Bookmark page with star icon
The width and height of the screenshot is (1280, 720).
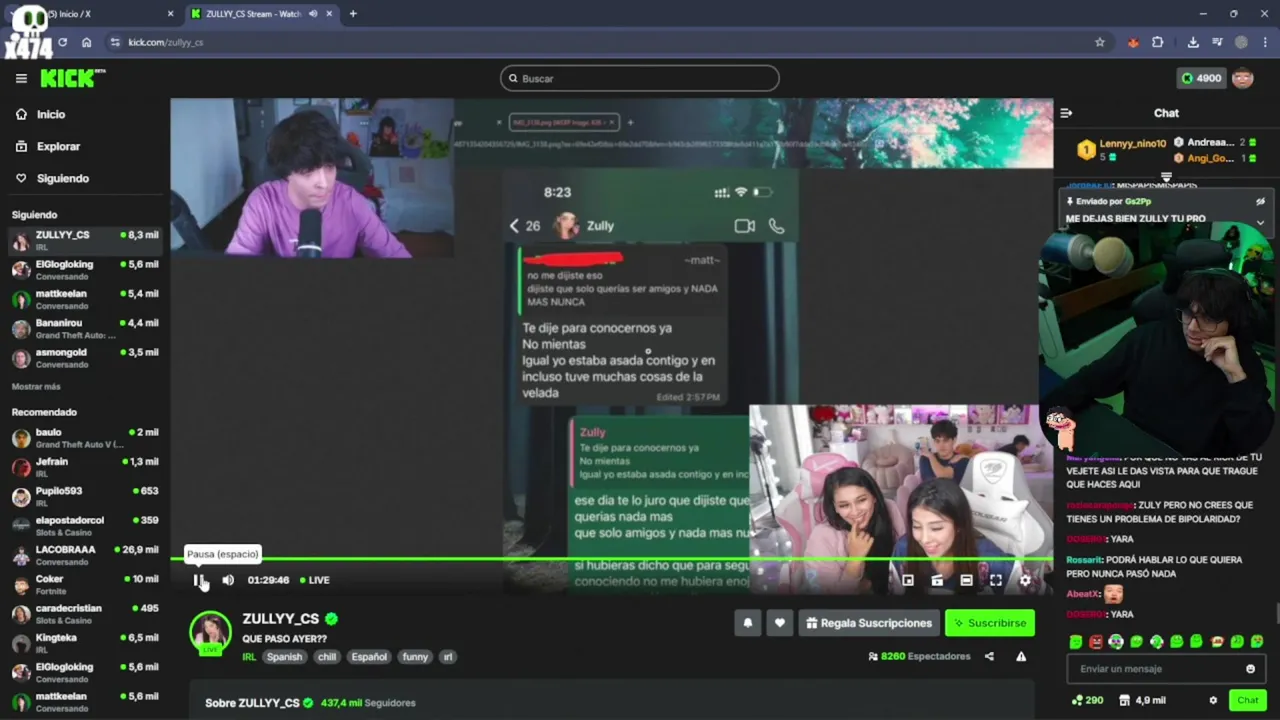[x=1100, y=42]
